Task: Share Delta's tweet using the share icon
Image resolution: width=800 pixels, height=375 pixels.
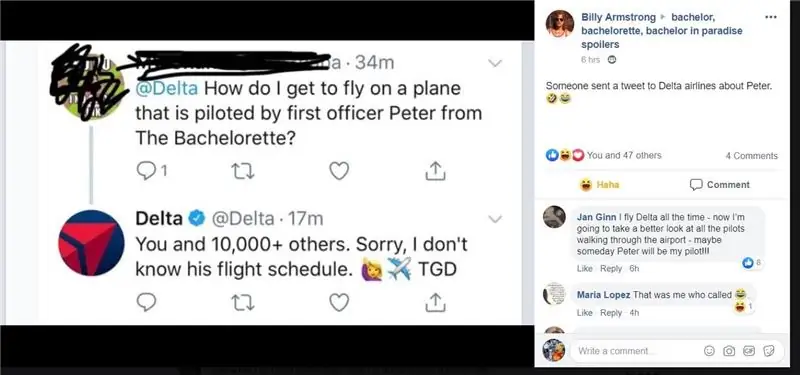Action: (435, 302)
